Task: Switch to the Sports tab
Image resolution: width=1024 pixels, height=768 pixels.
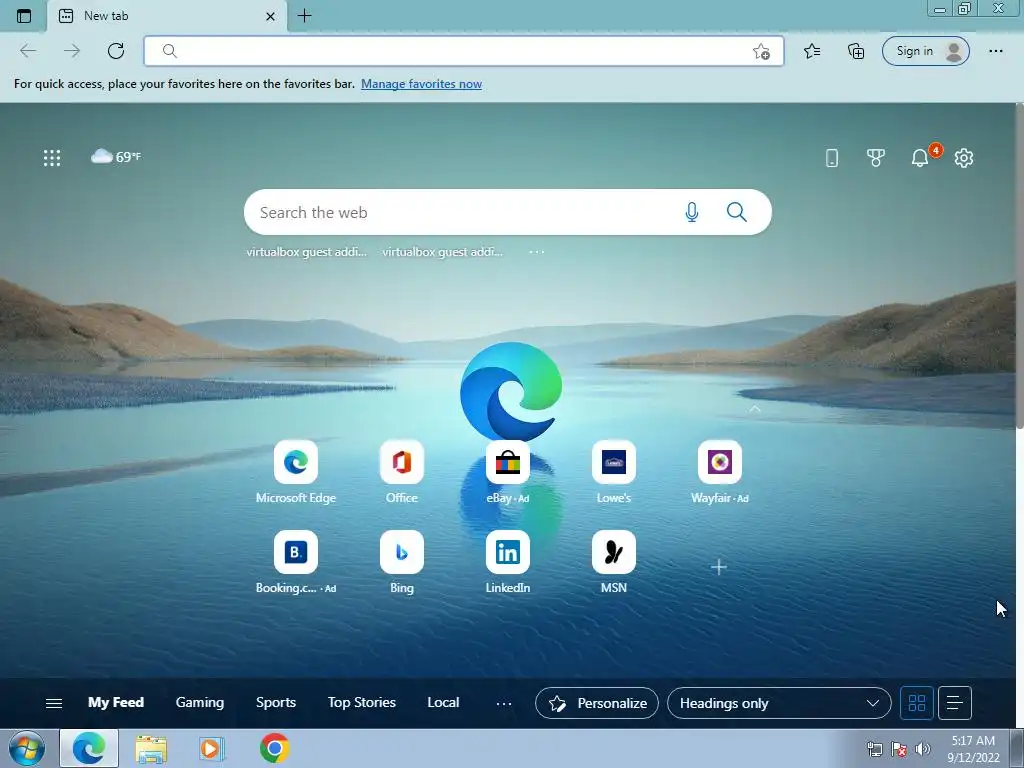Action: tap(276, 703)
